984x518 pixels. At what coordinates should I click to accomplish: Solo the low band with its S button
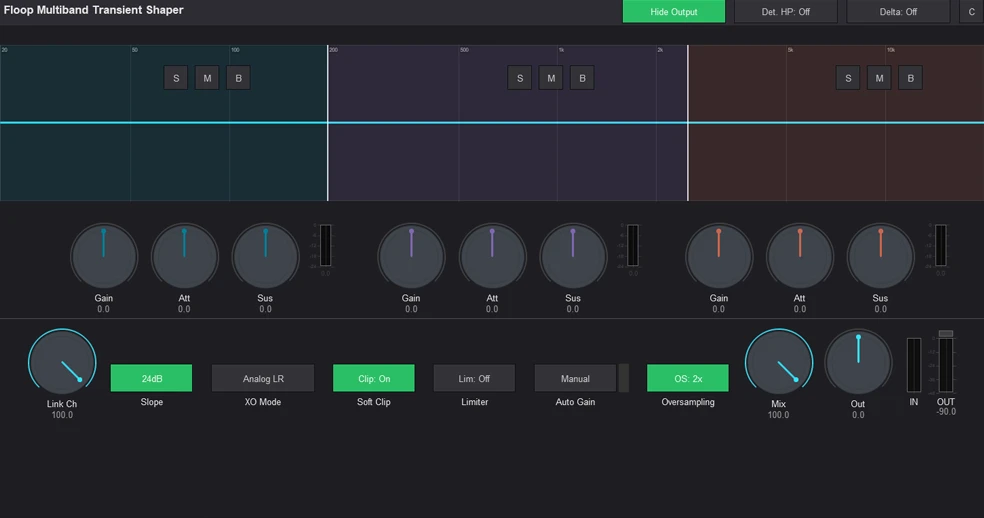[x=176, y=78]
